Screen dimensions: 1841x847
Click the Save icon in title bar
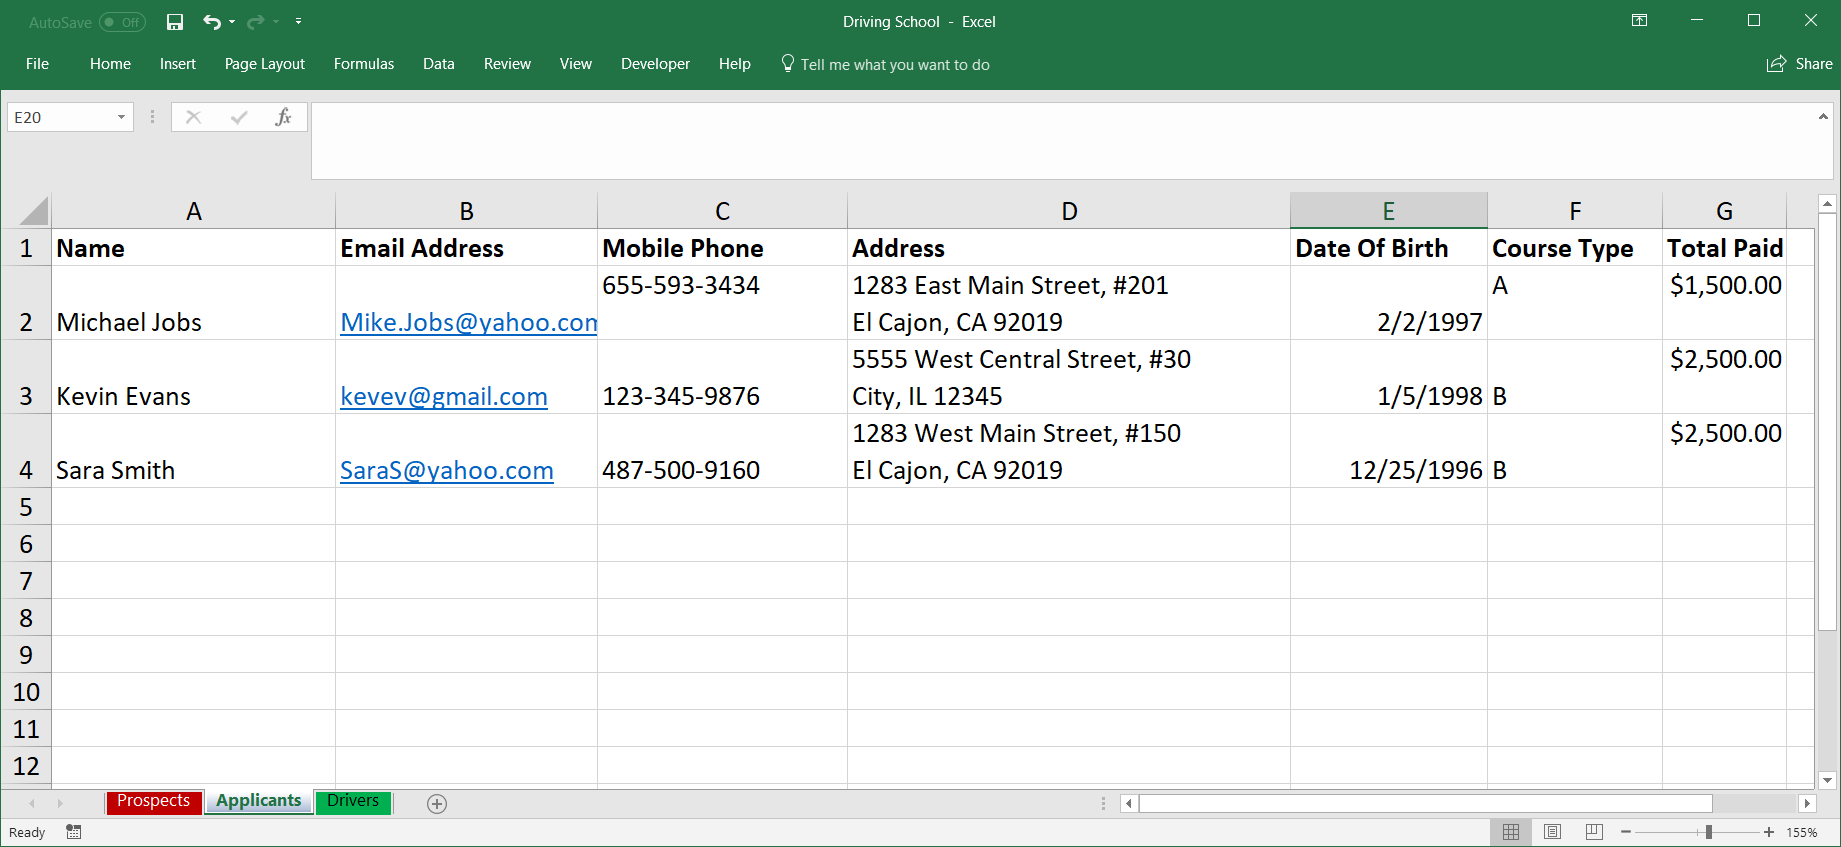click(x=175, y=22)
